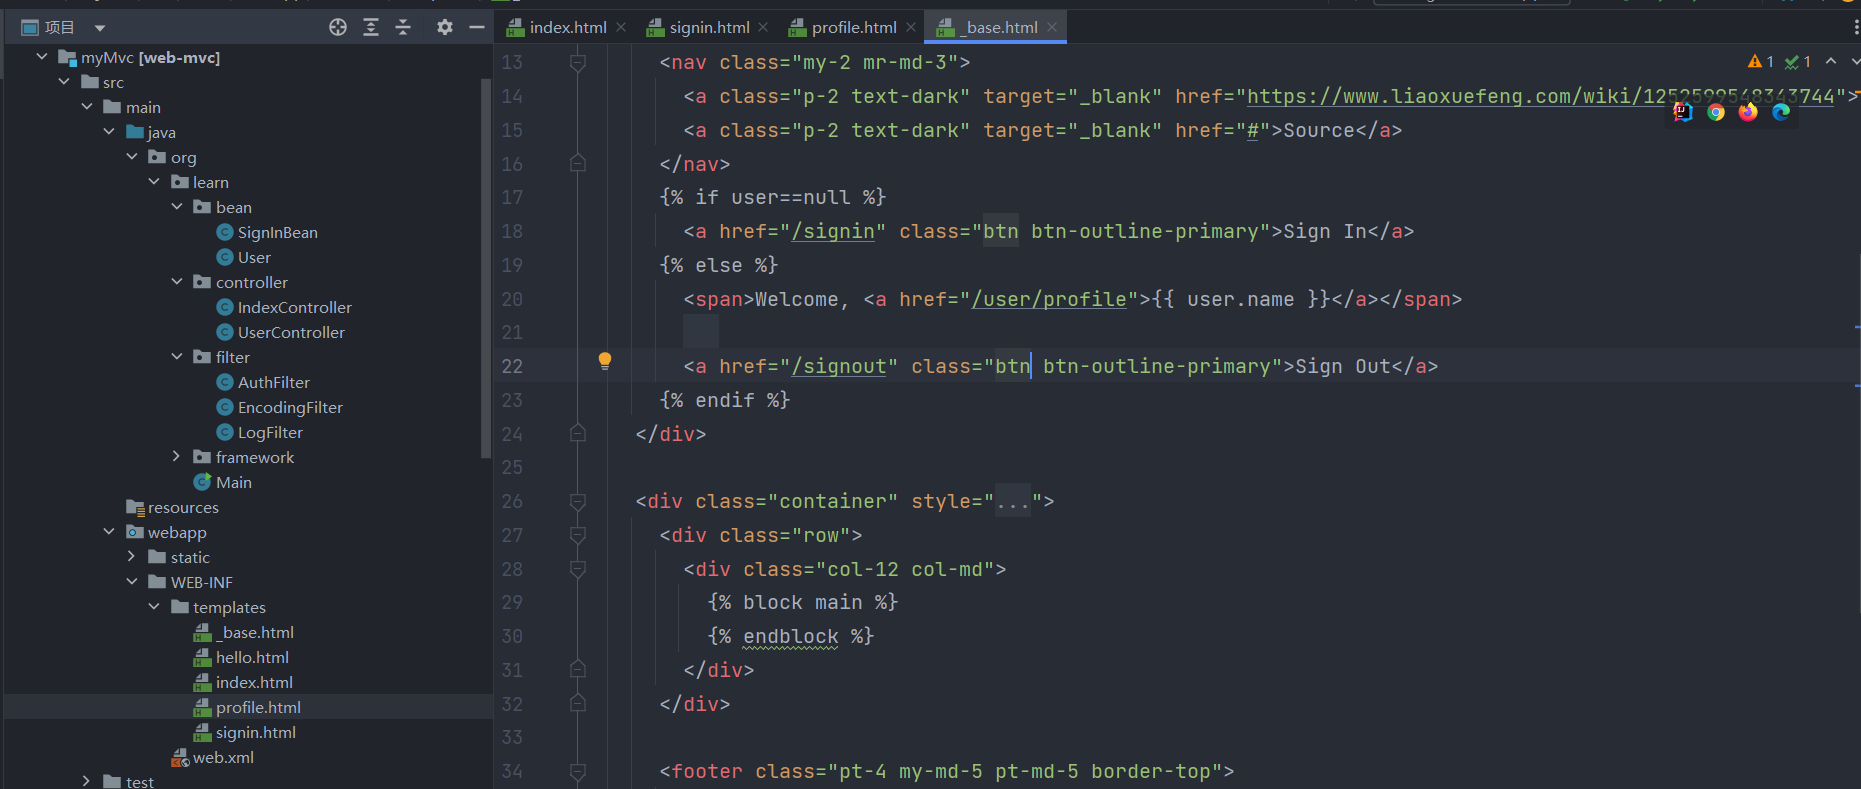Select the resources folder

183,507
